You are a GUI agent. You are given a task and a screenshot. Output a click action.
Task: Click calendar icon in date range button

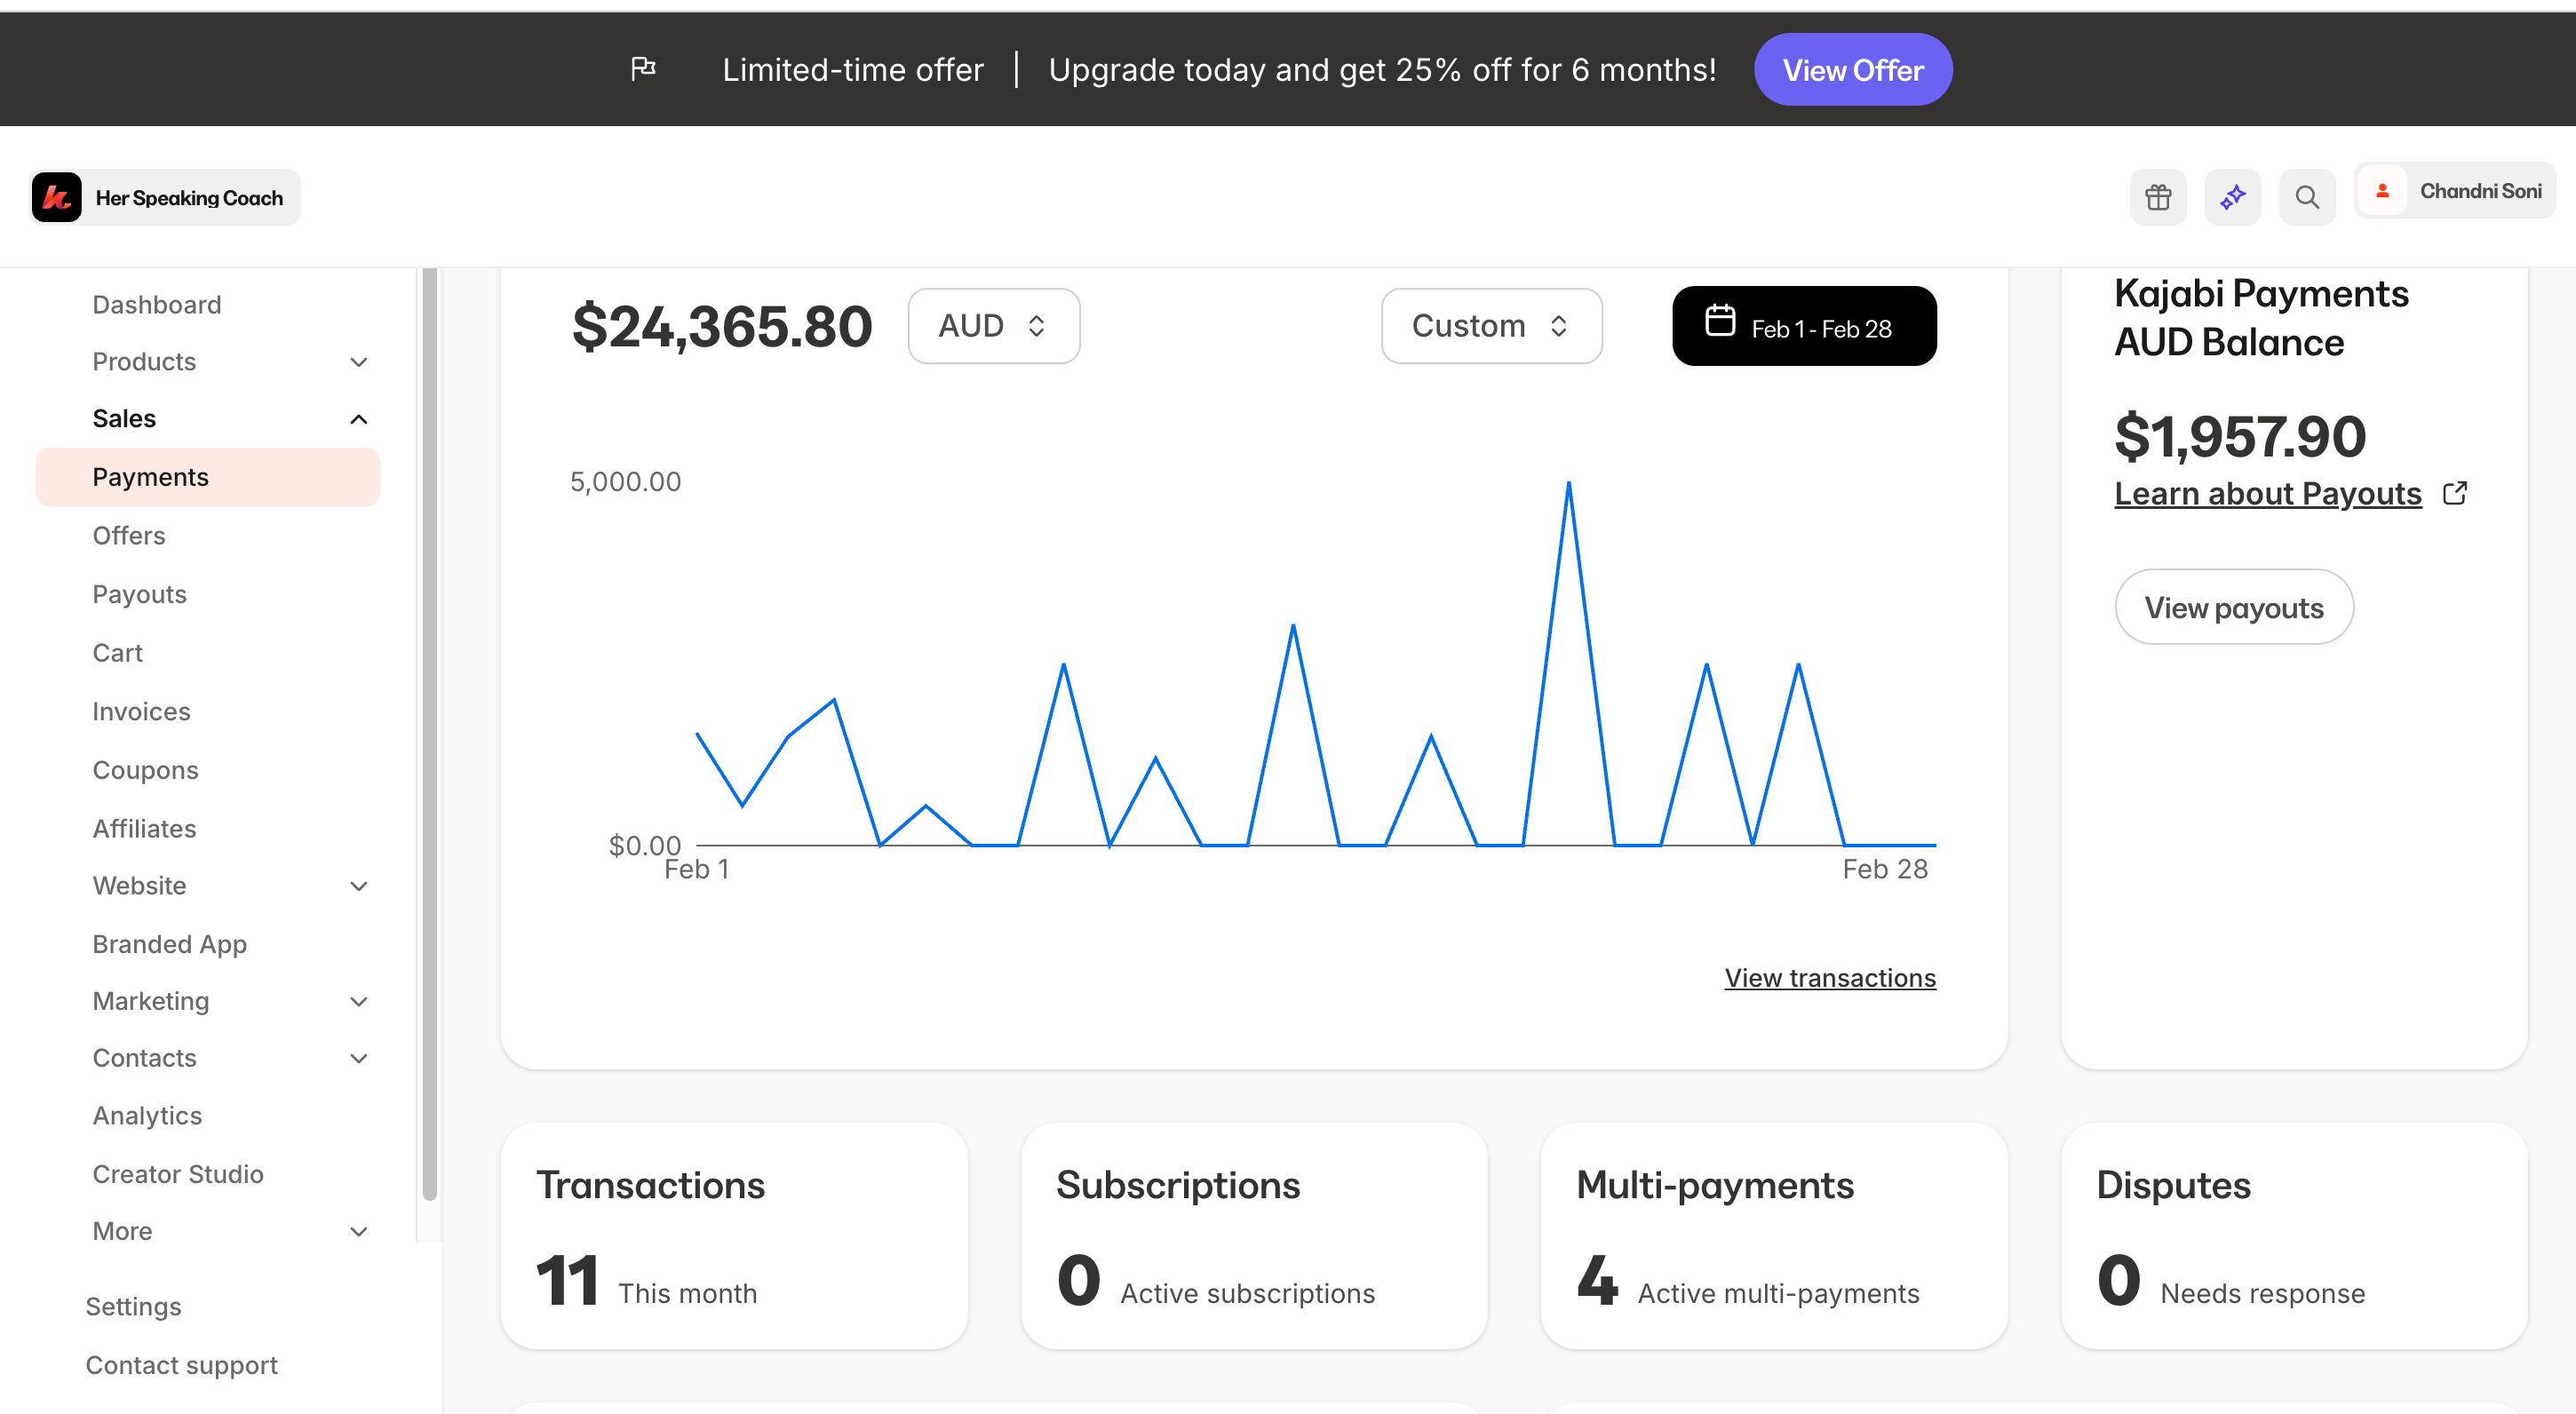tap(1719, 321)
